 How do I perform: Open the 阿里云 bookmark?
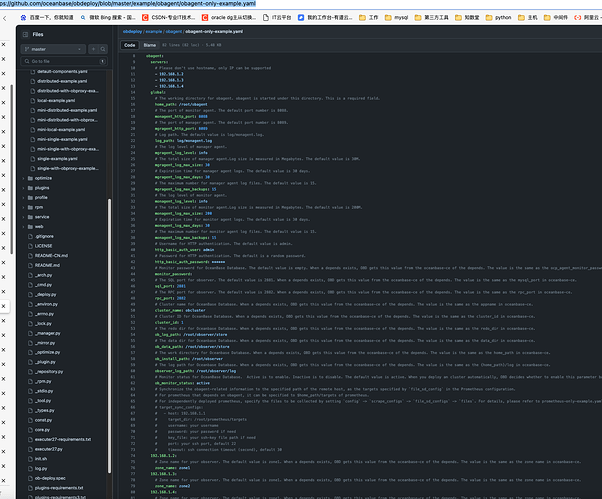[587, 18]
